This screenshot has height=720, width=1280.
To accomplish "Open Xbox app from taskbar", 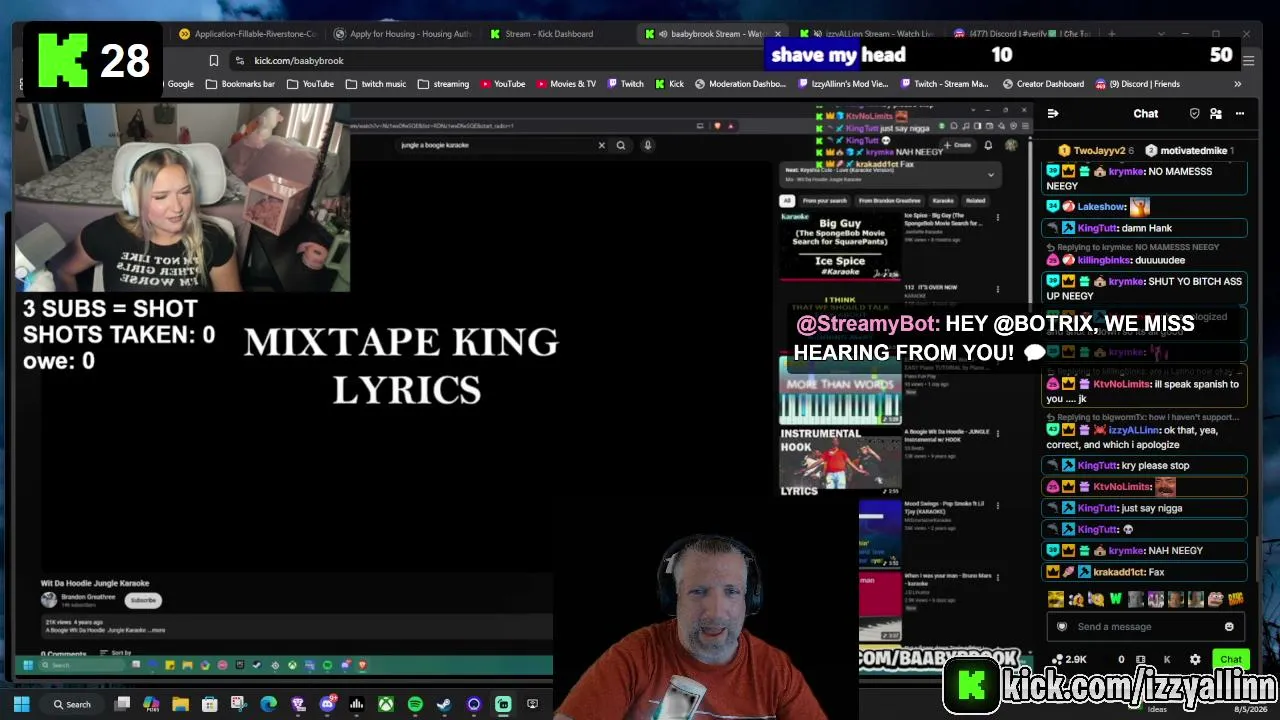I will [x=385, y=704].
